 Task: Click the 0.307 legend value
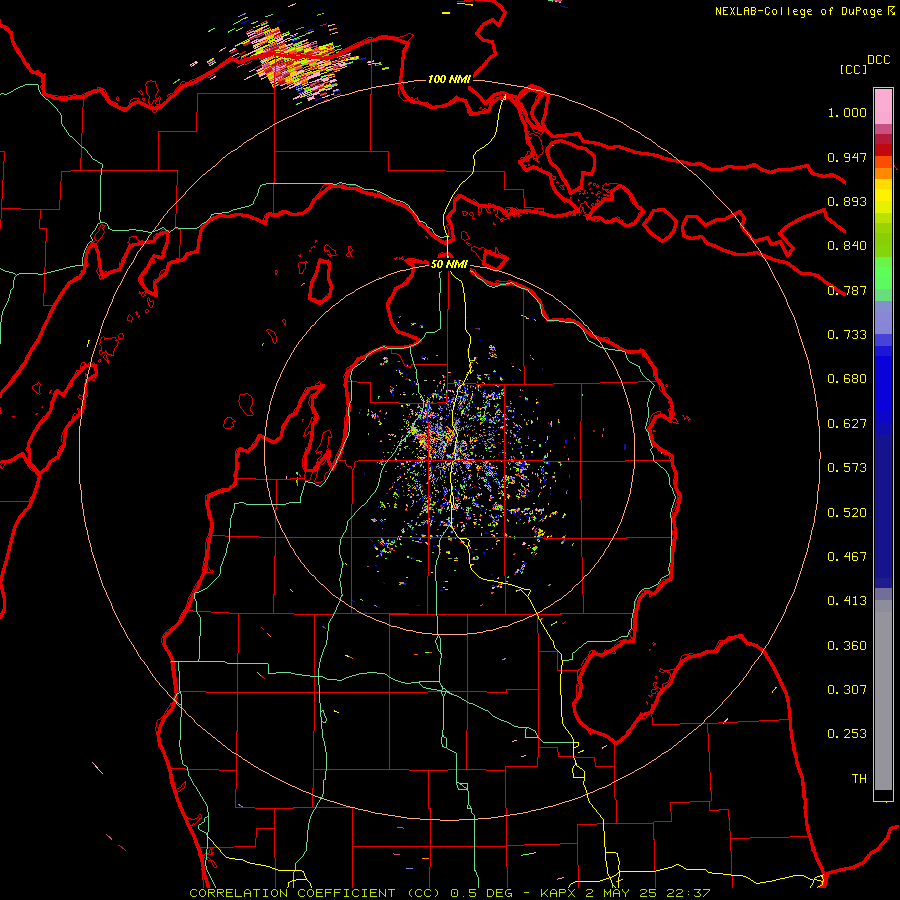(x=847, y=690)
